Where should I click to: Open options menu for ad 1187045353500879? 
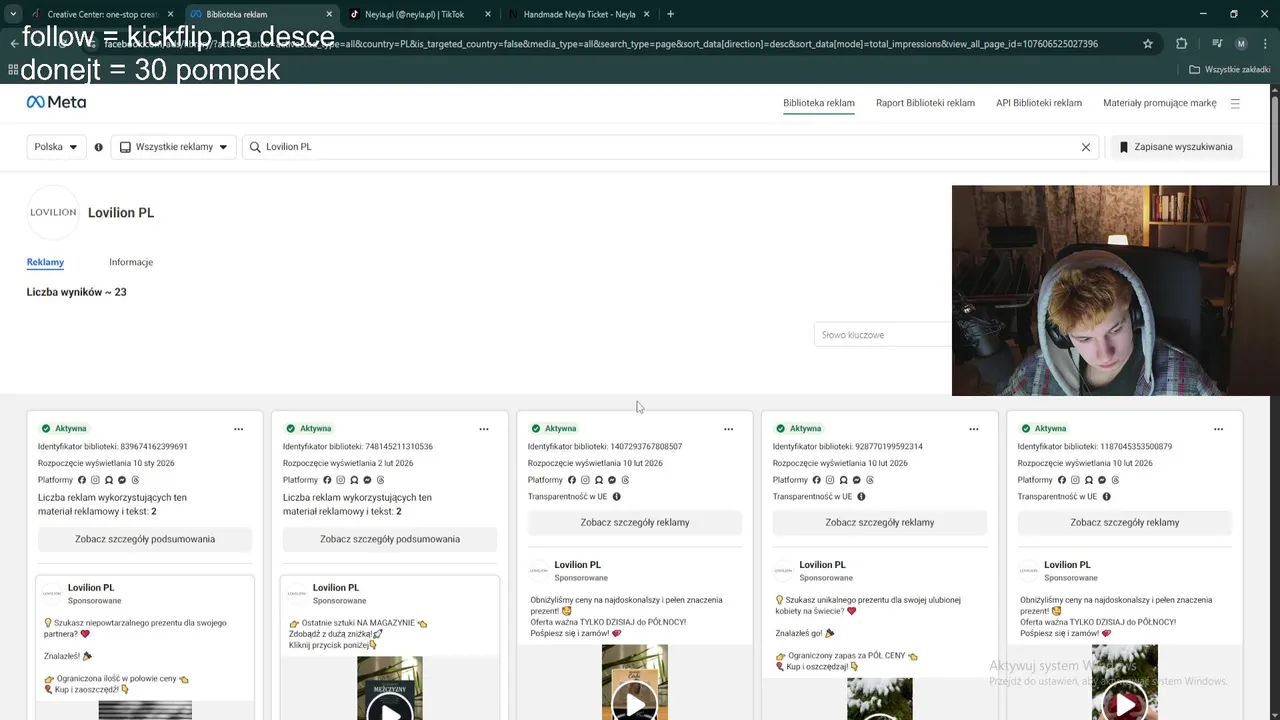(x=1219, y=429)
